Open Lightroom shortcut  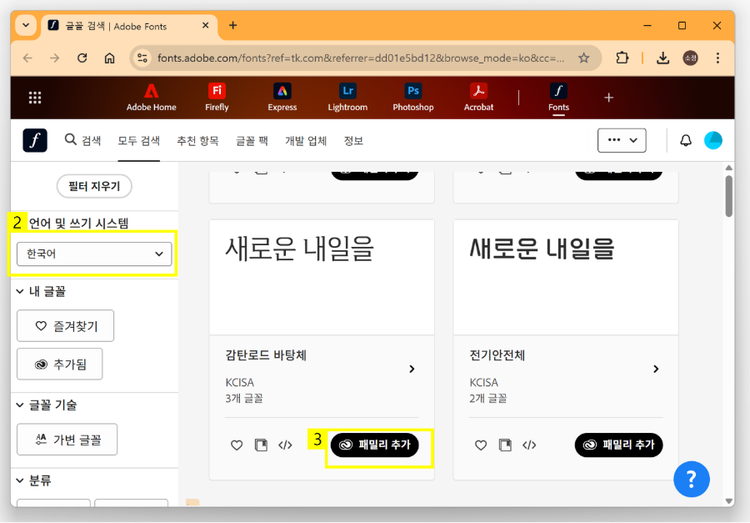(x=348, y=98)
